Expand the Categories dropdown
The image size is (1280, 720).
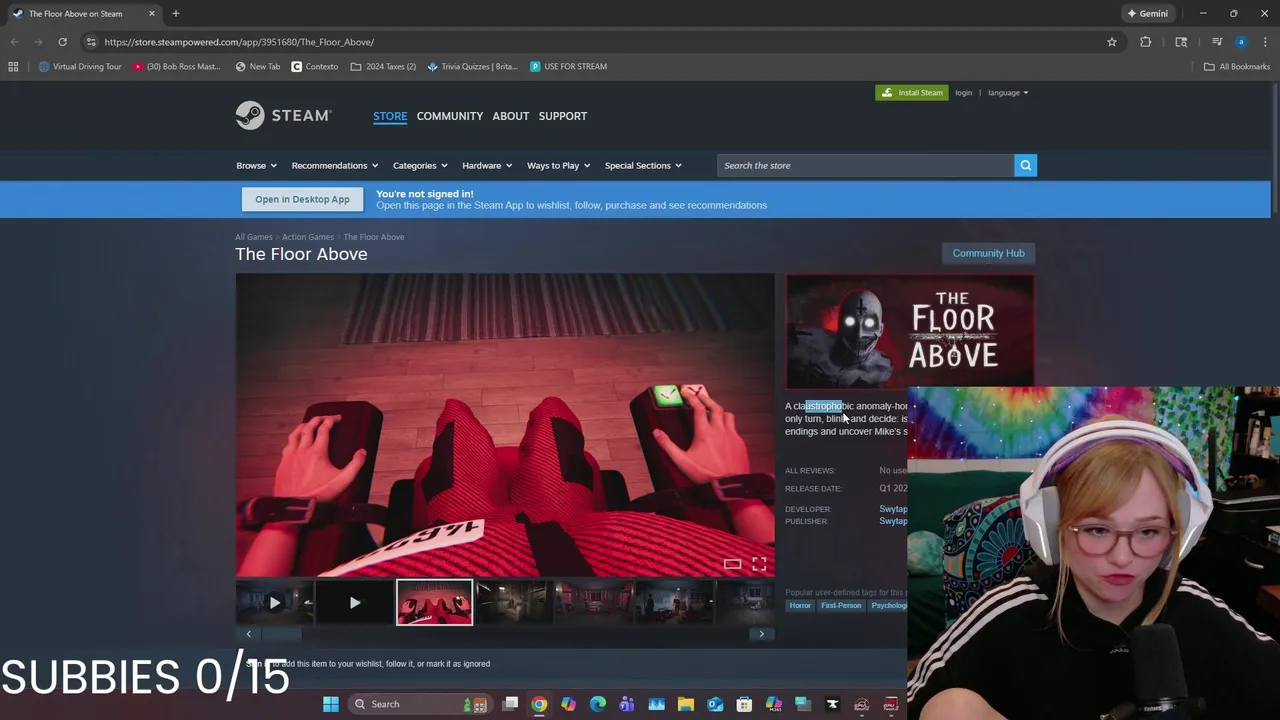tap(420, 165)
